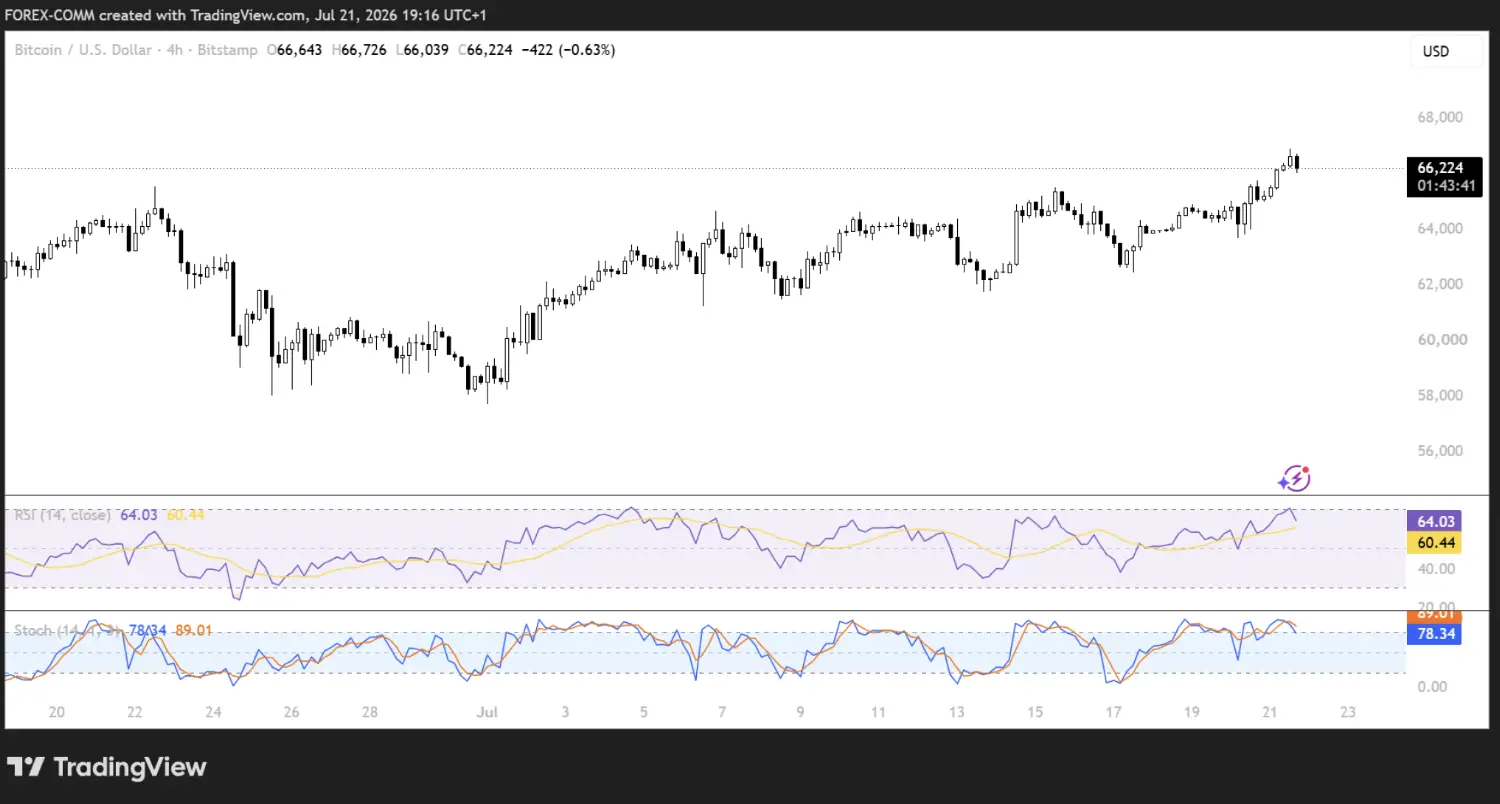The width and height of the screenshot is (1500, 804).
Task: Click the purple RSI value tag 64.03
Action: pos(1433,521)
